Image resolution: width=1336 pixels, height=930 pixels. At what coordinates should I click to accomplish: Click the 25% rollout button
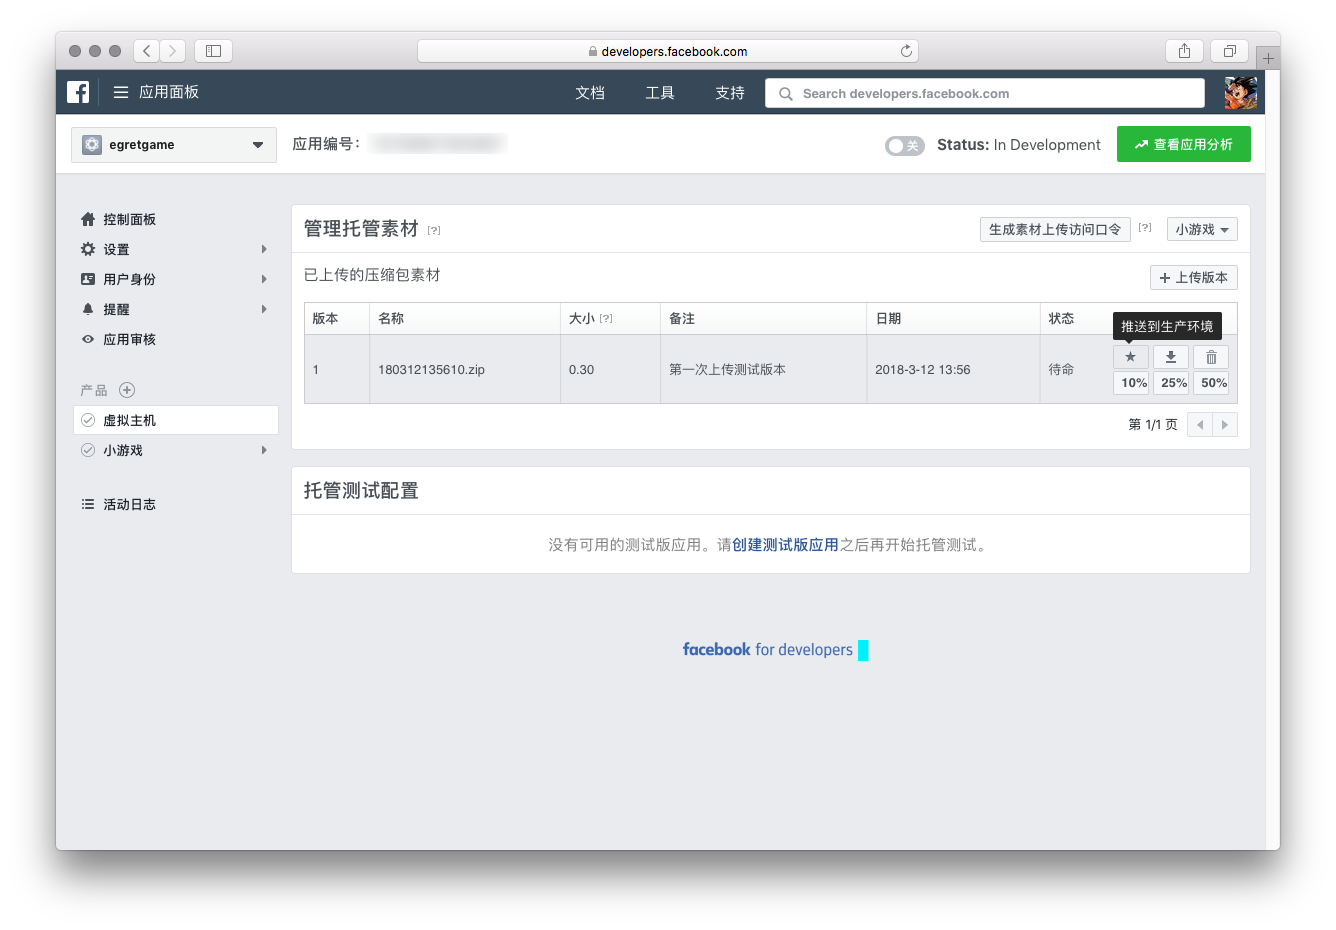[x=1173, y=383]
